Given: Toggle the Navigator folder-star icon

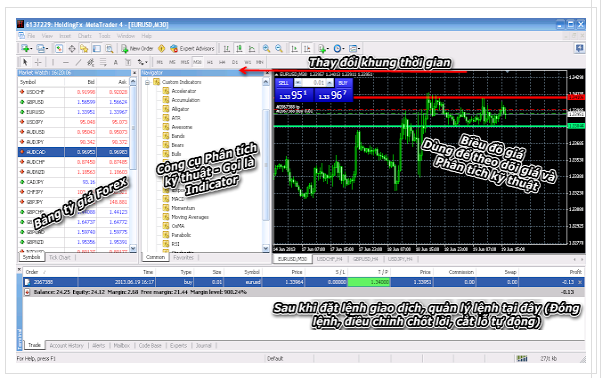Looking at the screenshot, I should (x=84, y=48).
